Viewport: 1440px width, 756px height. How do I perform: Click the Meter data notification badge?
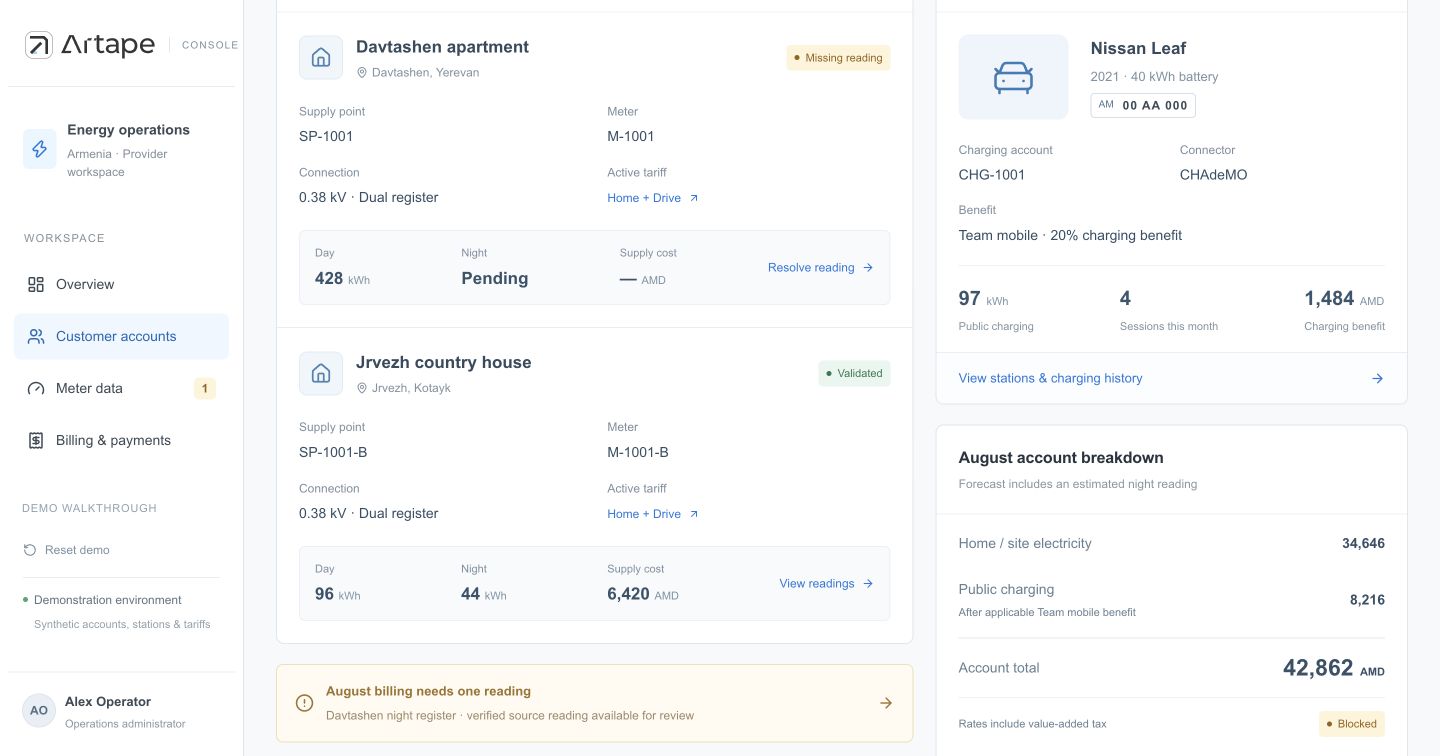coord(204,388)
